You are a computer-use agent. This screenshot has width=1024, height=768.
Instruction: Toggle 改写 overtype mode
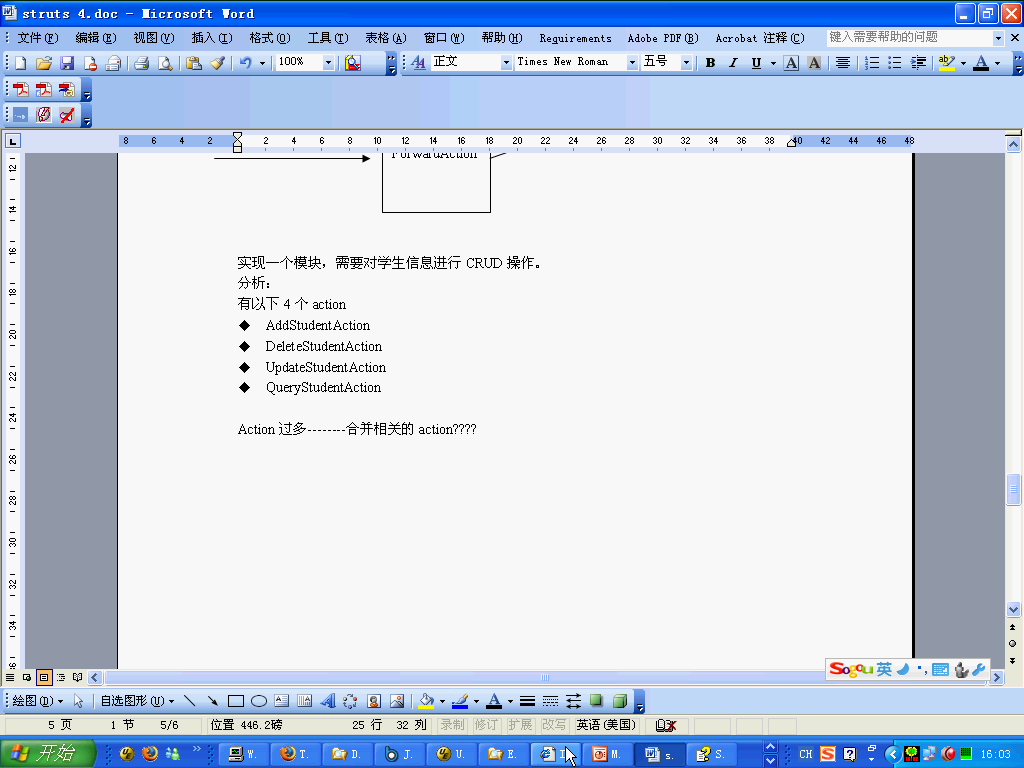tap(554, 725)
